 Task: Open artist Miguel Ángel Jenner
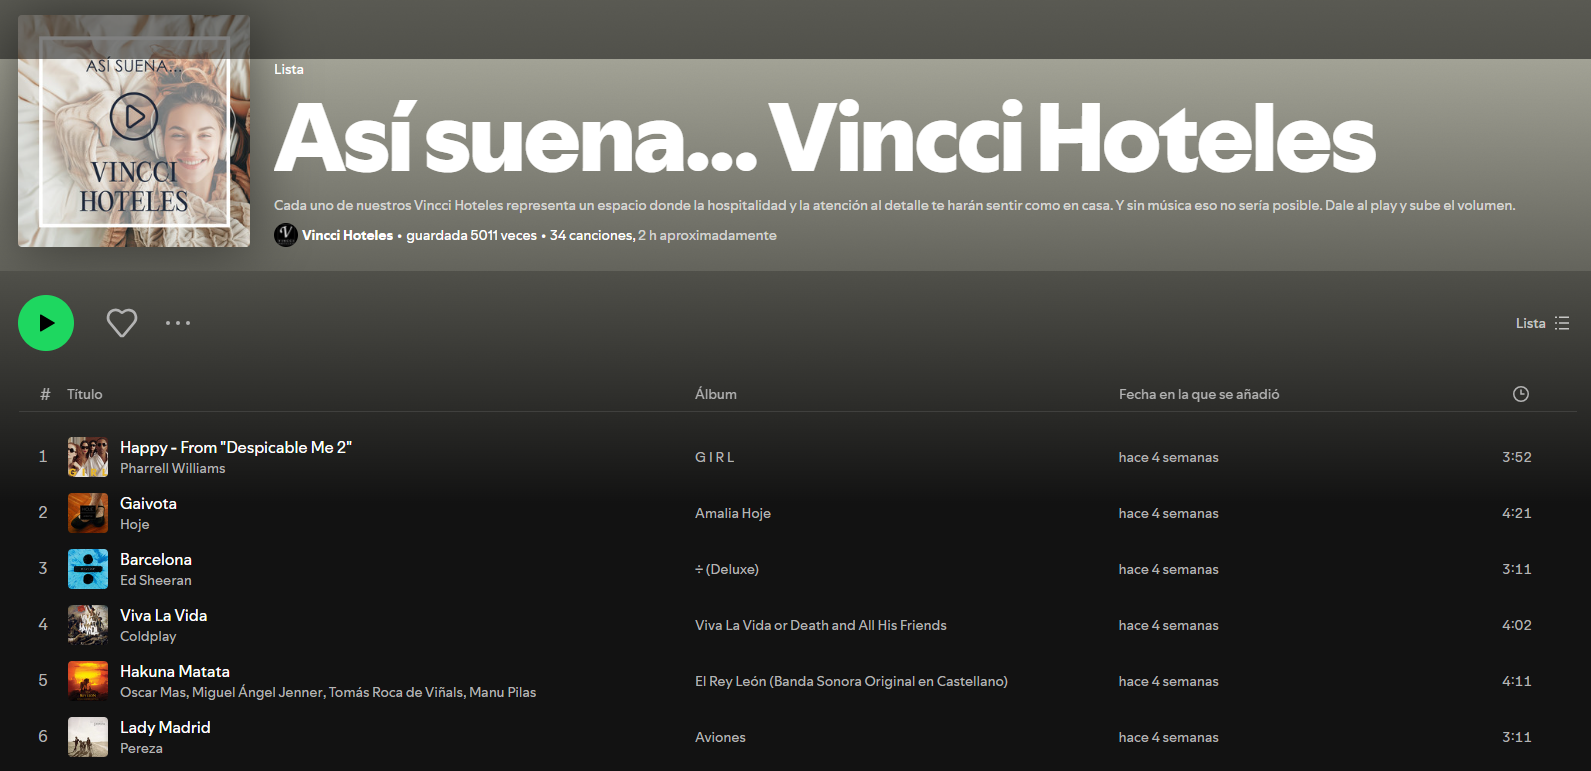pyautogui.click(x=258, y=692)
